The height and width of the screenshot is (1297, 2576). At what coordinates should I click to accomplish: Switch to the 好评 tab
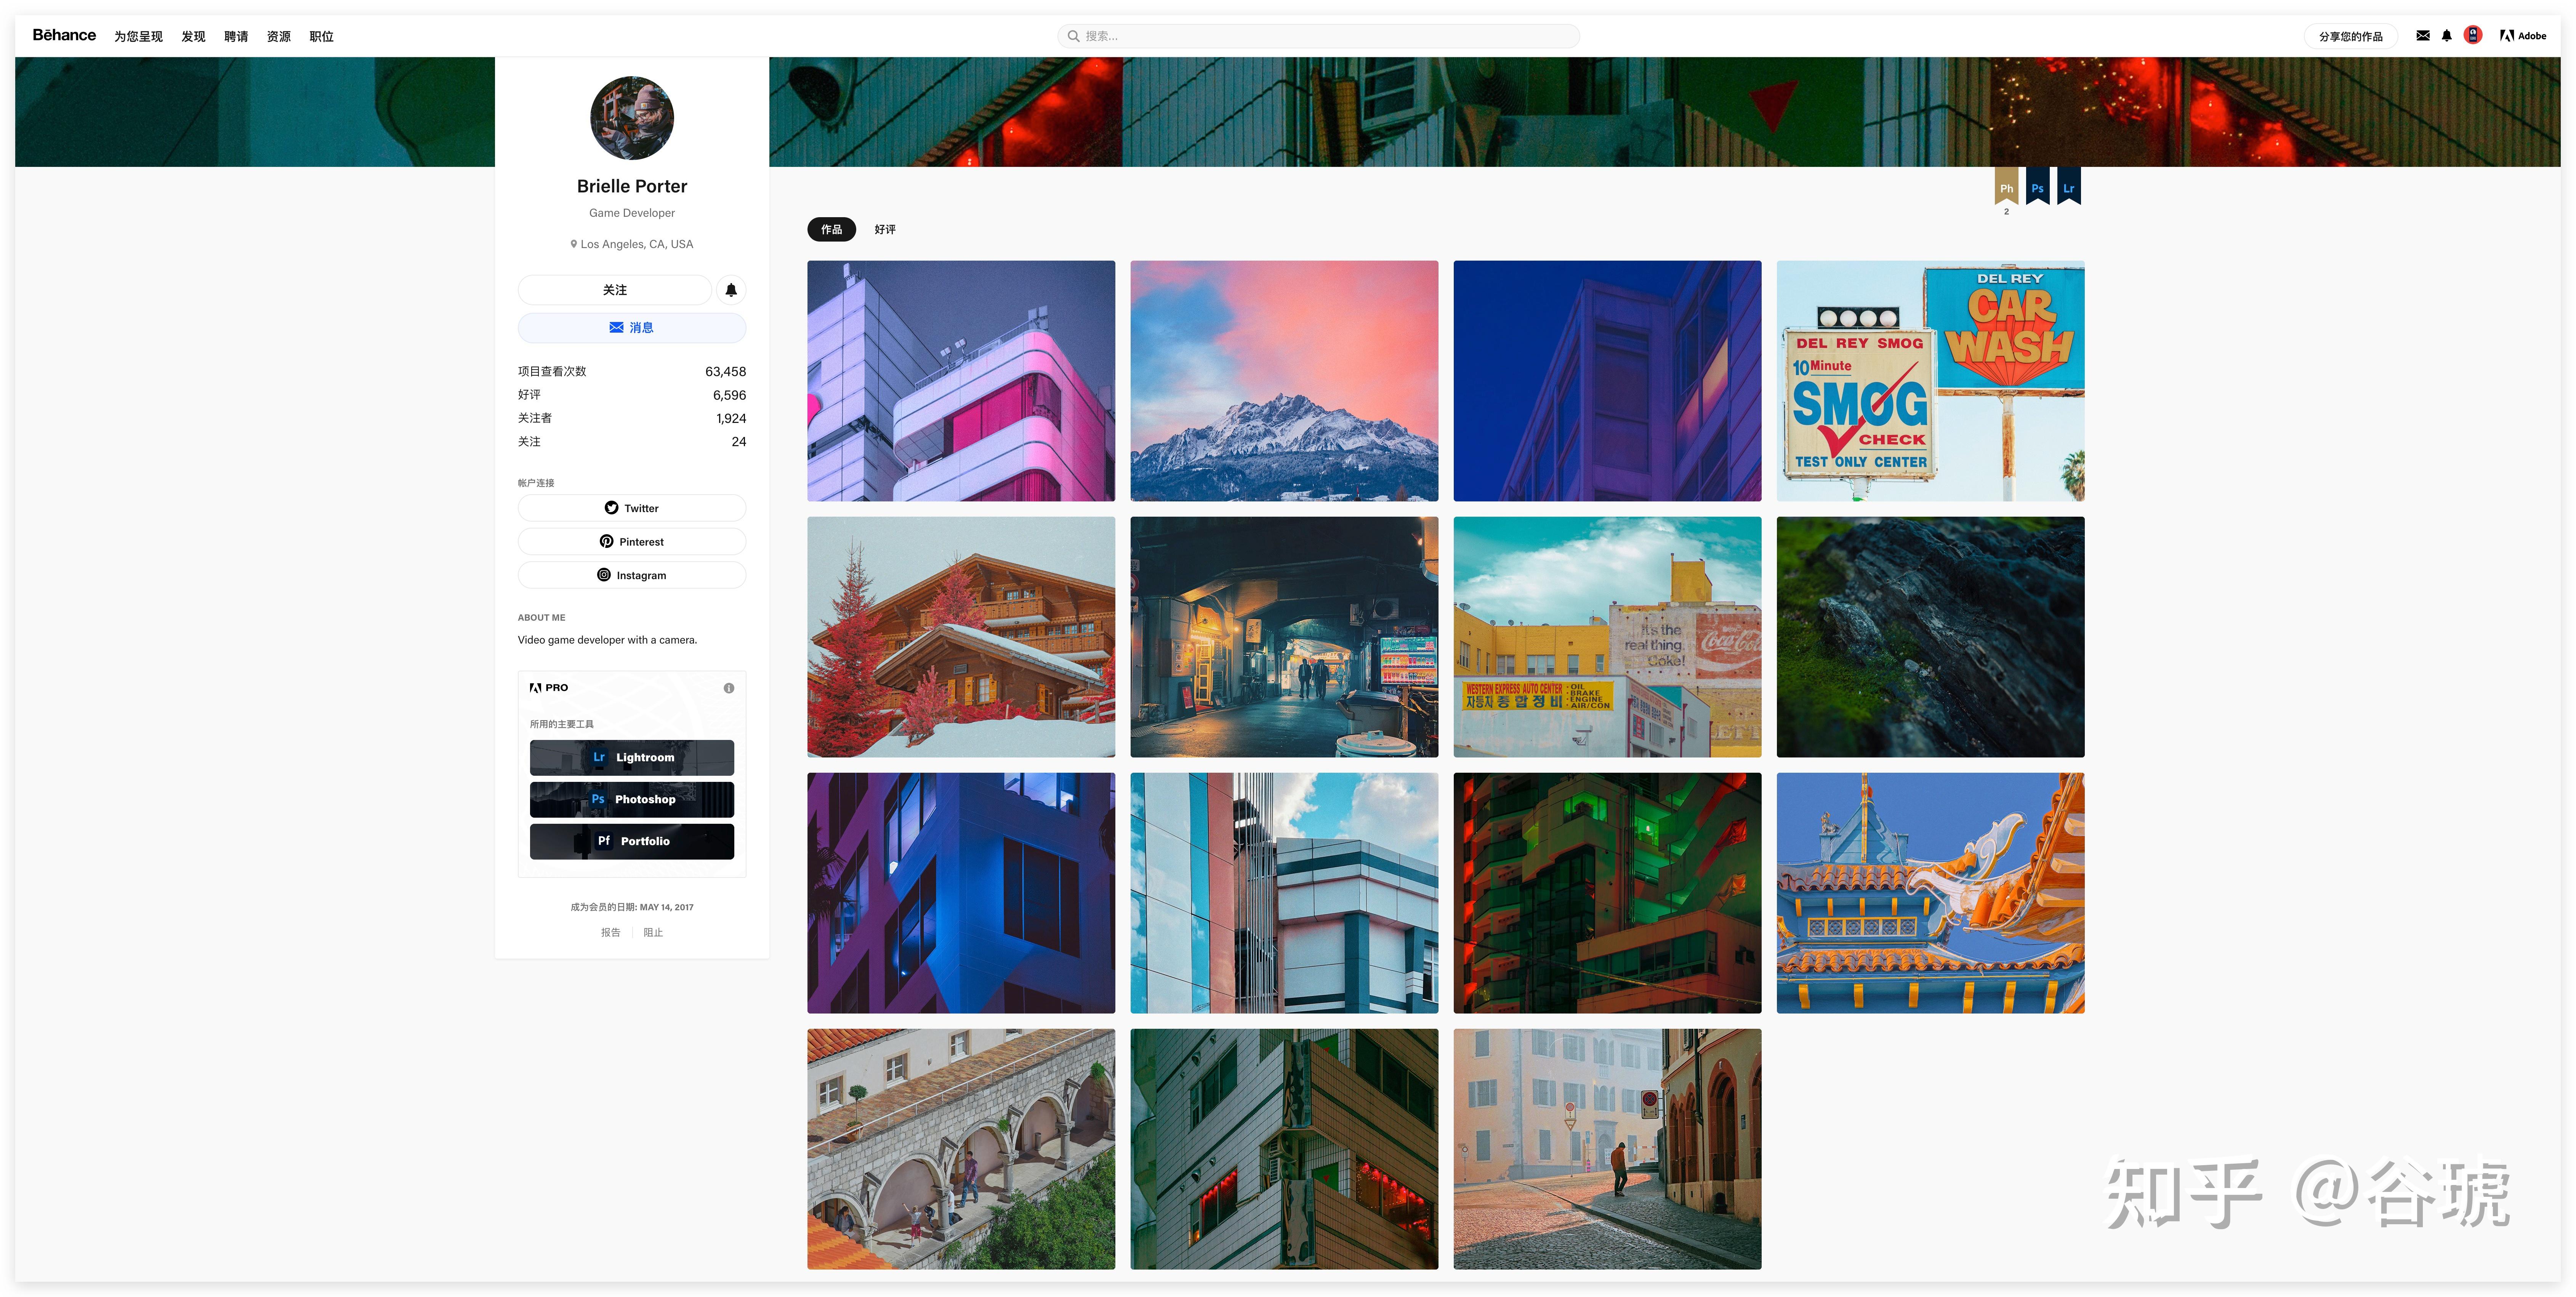point(885,229)
